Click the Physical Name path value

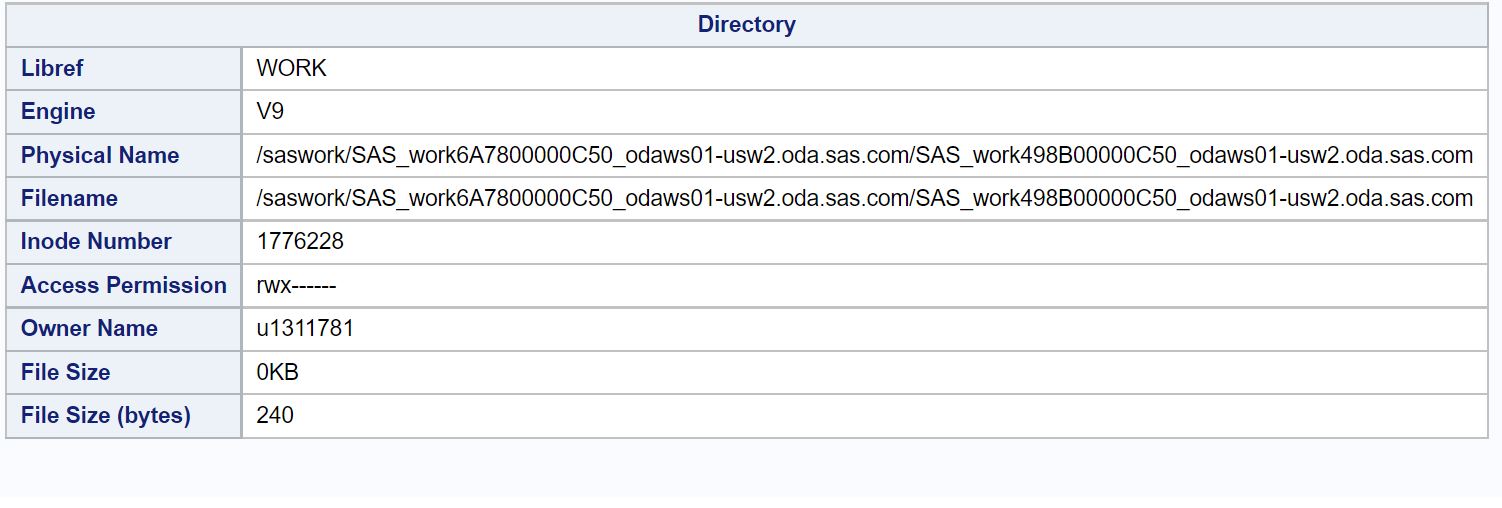[864, 155]
